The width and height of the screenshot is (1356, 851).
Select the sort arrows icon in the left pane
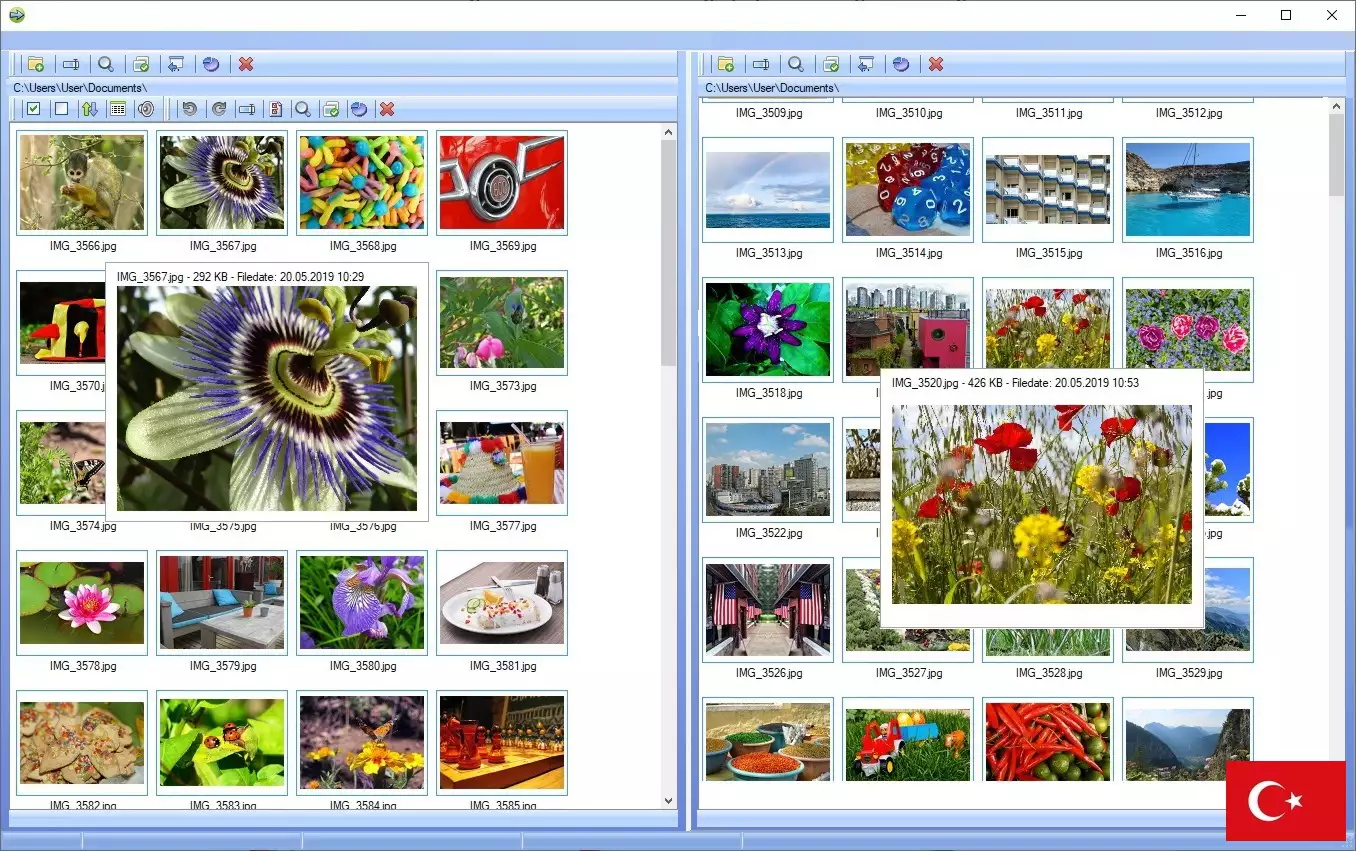coord(89,108)
